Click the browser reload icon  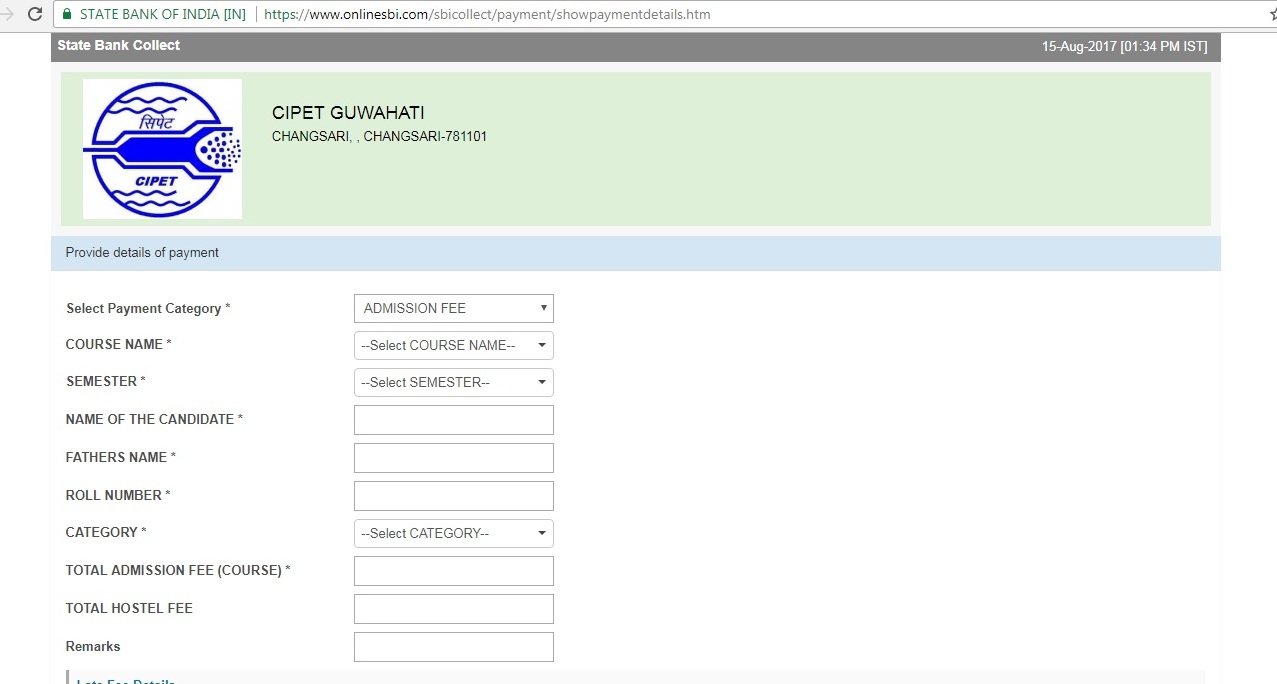pyautogui.click(x=36, y=14)
